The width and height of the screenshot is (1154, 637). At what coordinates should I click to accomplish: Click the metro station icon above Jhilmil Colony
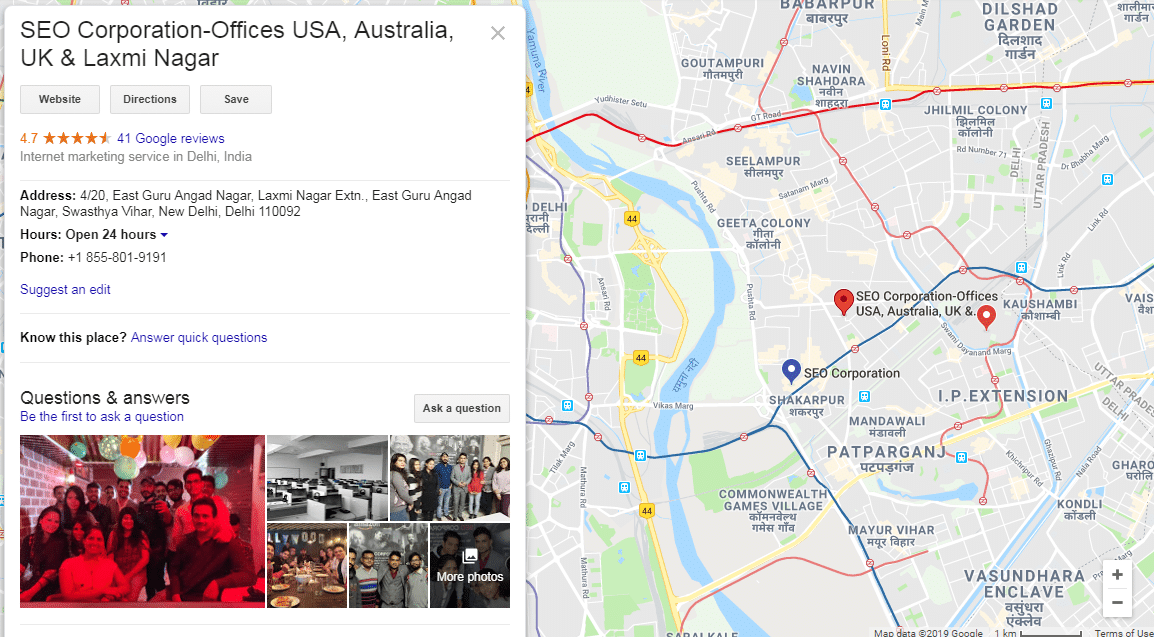(x=1047, y=104)
